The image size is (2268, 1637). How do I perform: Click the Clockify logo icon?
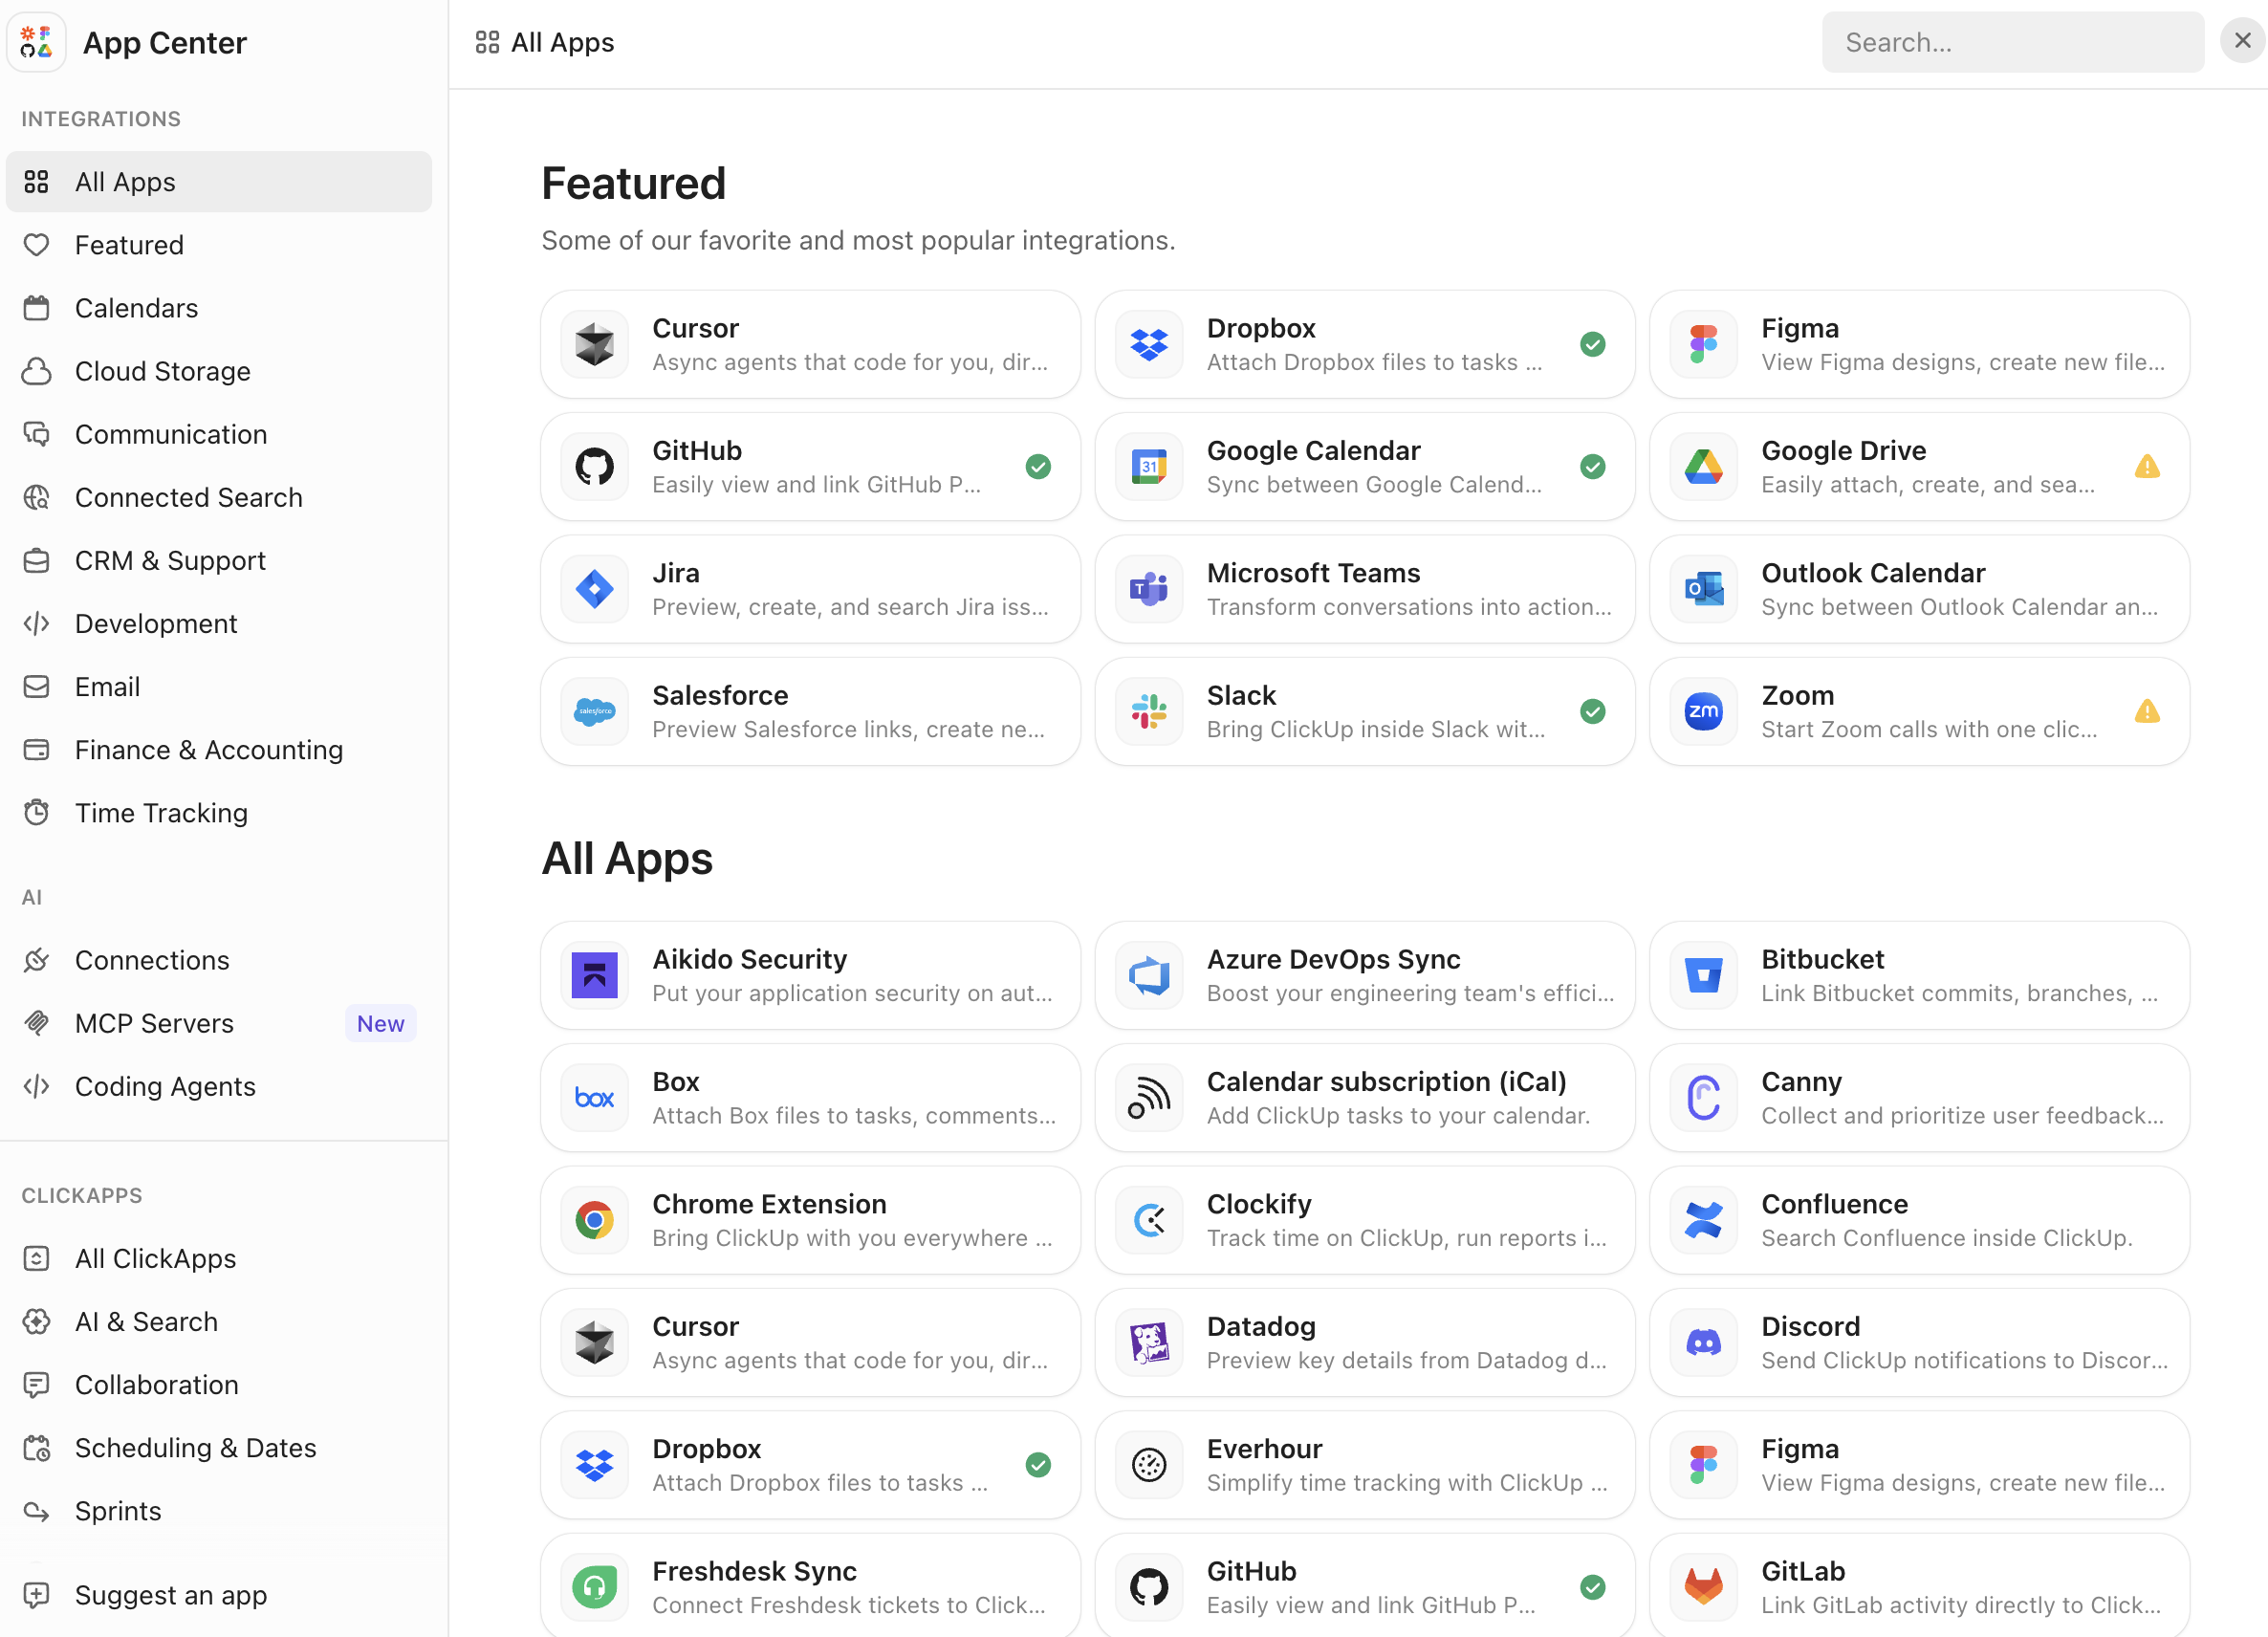(x=1149, y=1220)
